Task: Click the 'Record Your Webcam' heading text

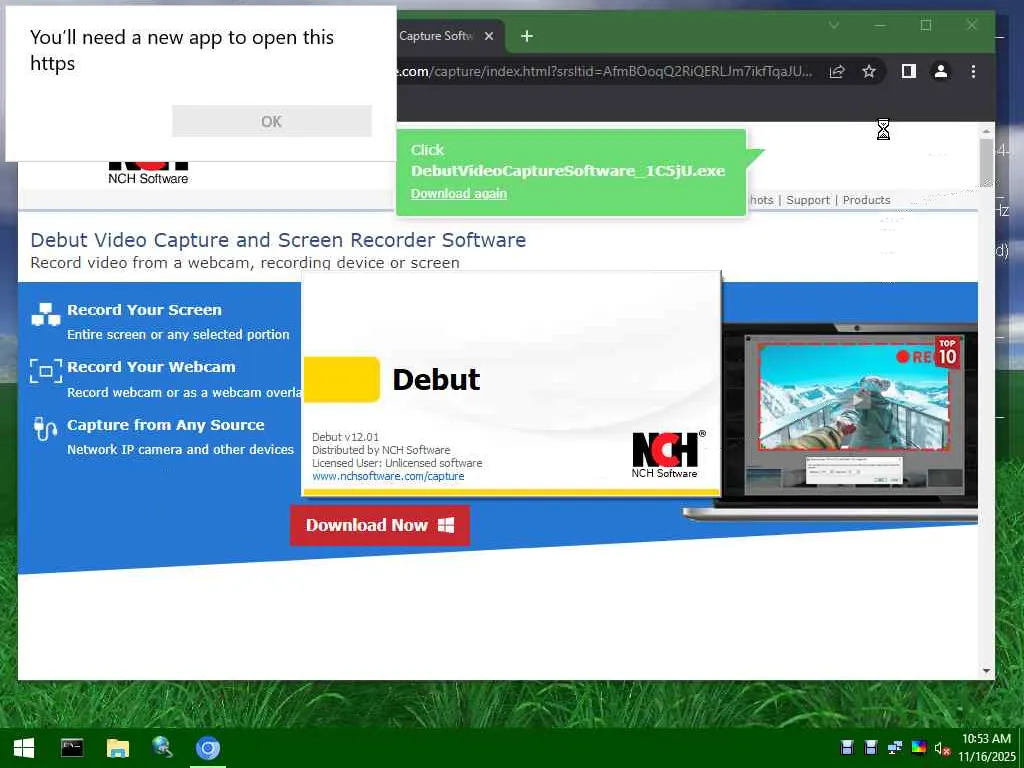Action: [x=151, y=367]
